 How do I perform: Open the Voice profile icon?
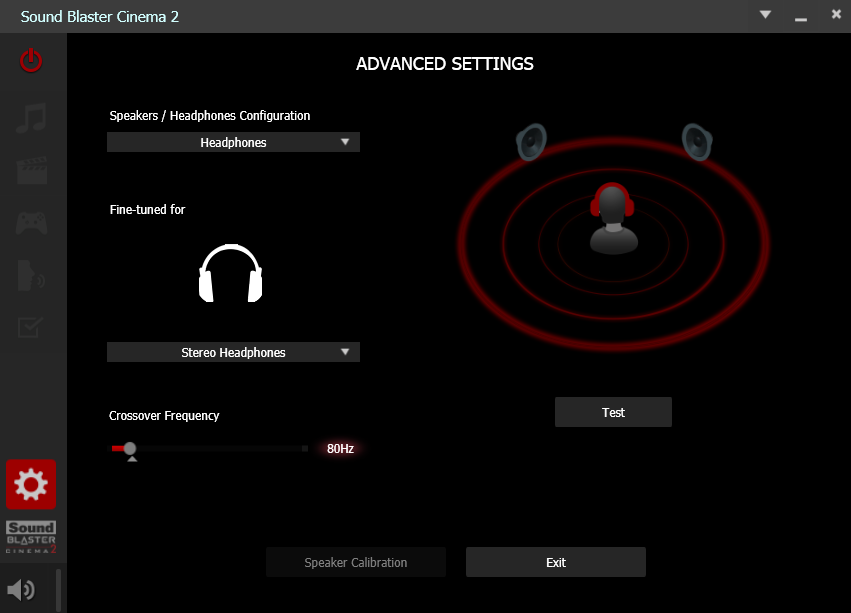31,275
